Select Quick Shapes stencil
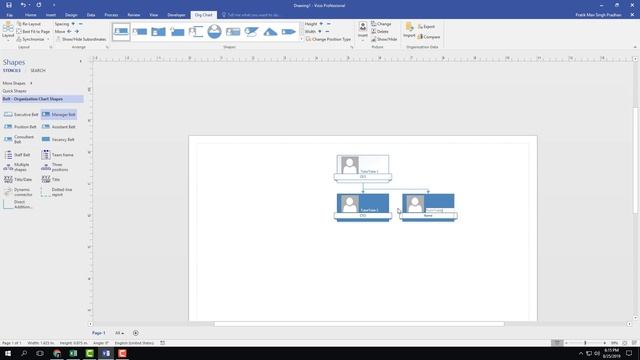 point(14,91)
